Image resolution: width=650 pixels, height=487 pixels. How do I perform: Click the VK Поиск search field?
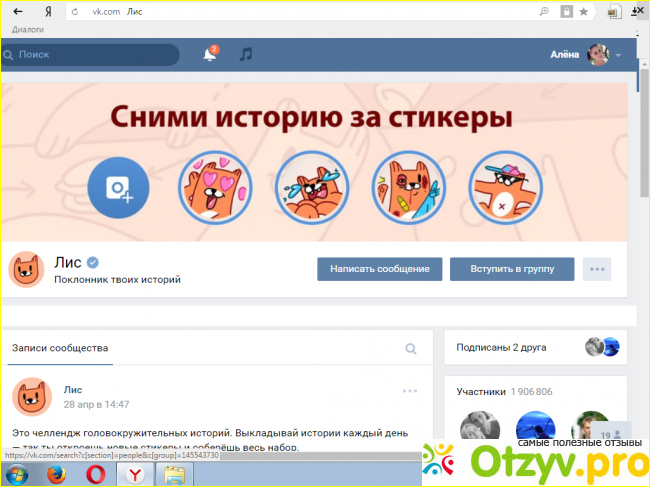90,54
